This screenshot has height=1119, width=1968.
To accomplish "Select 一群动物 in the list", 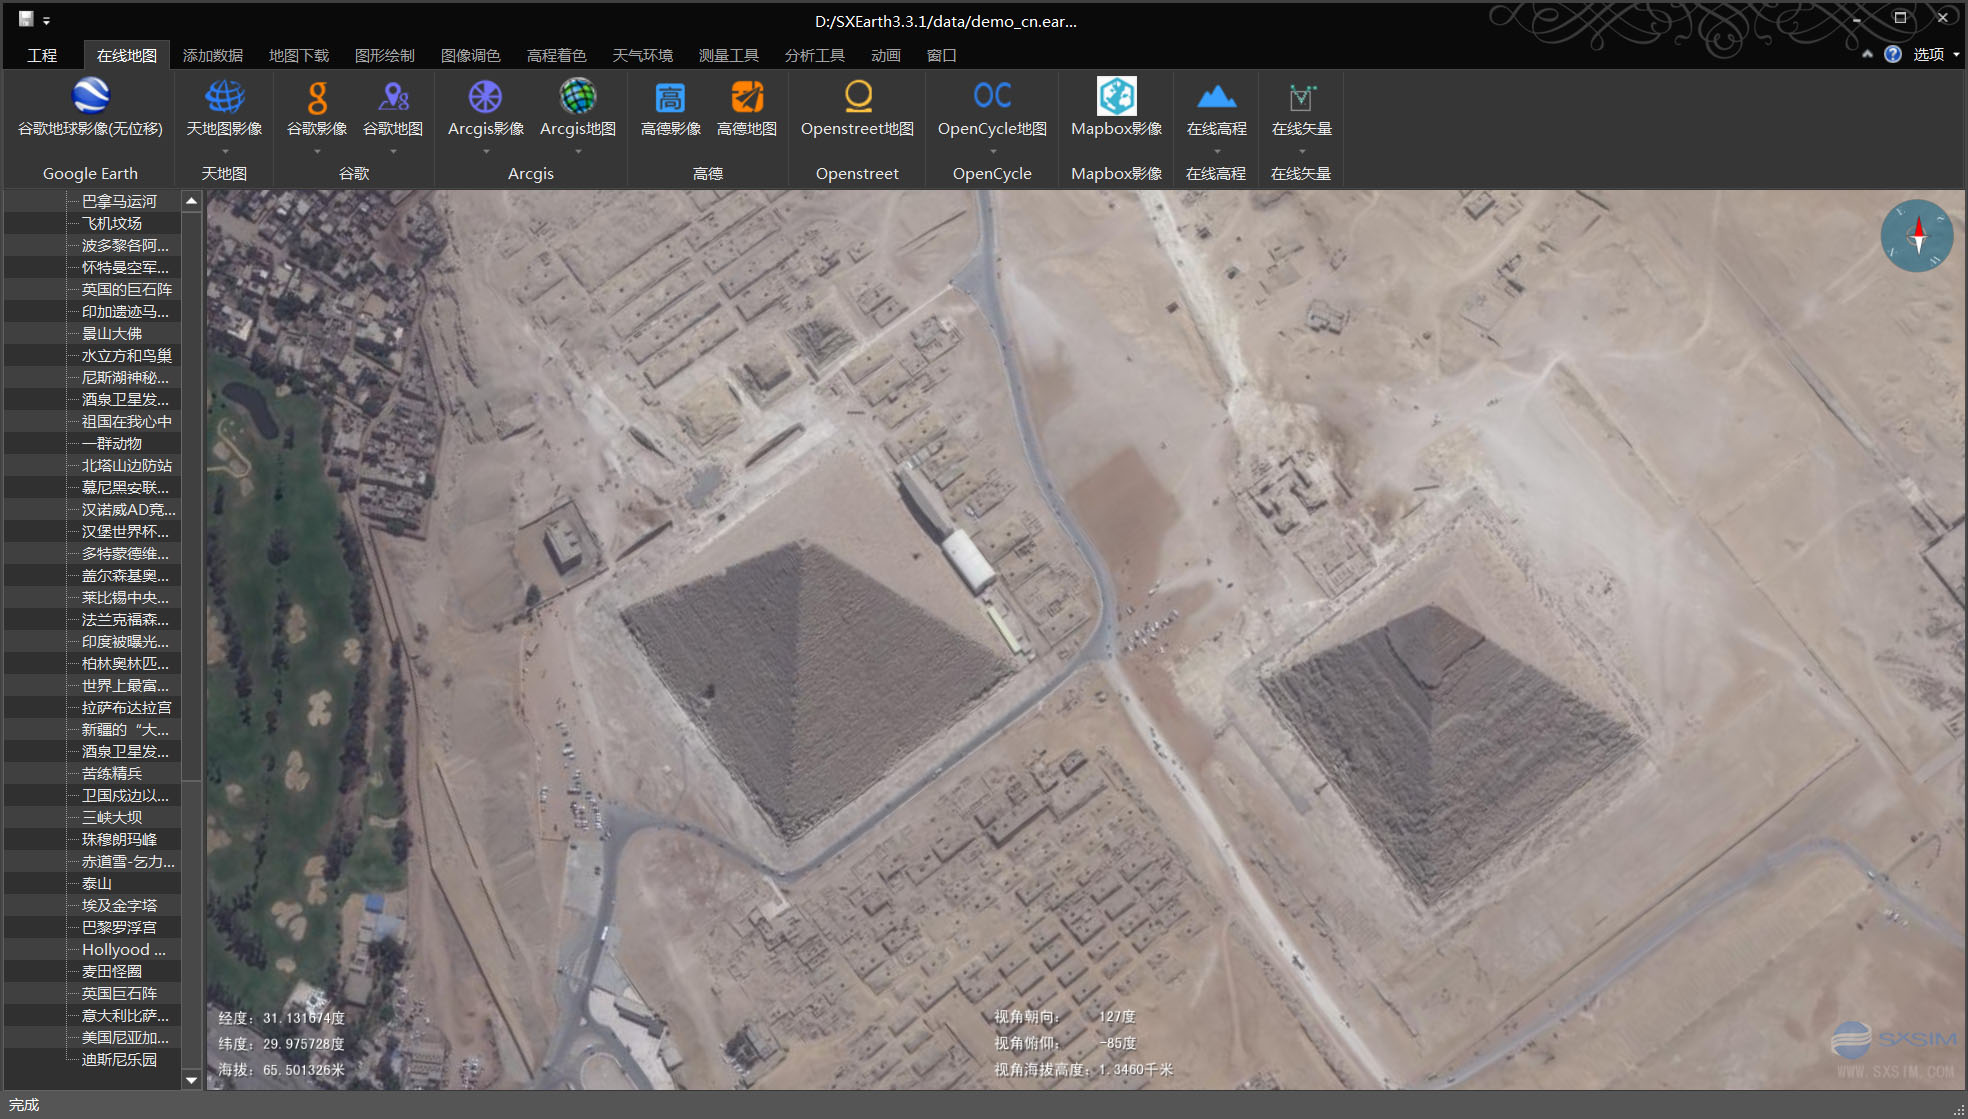I will pos(112,443).
